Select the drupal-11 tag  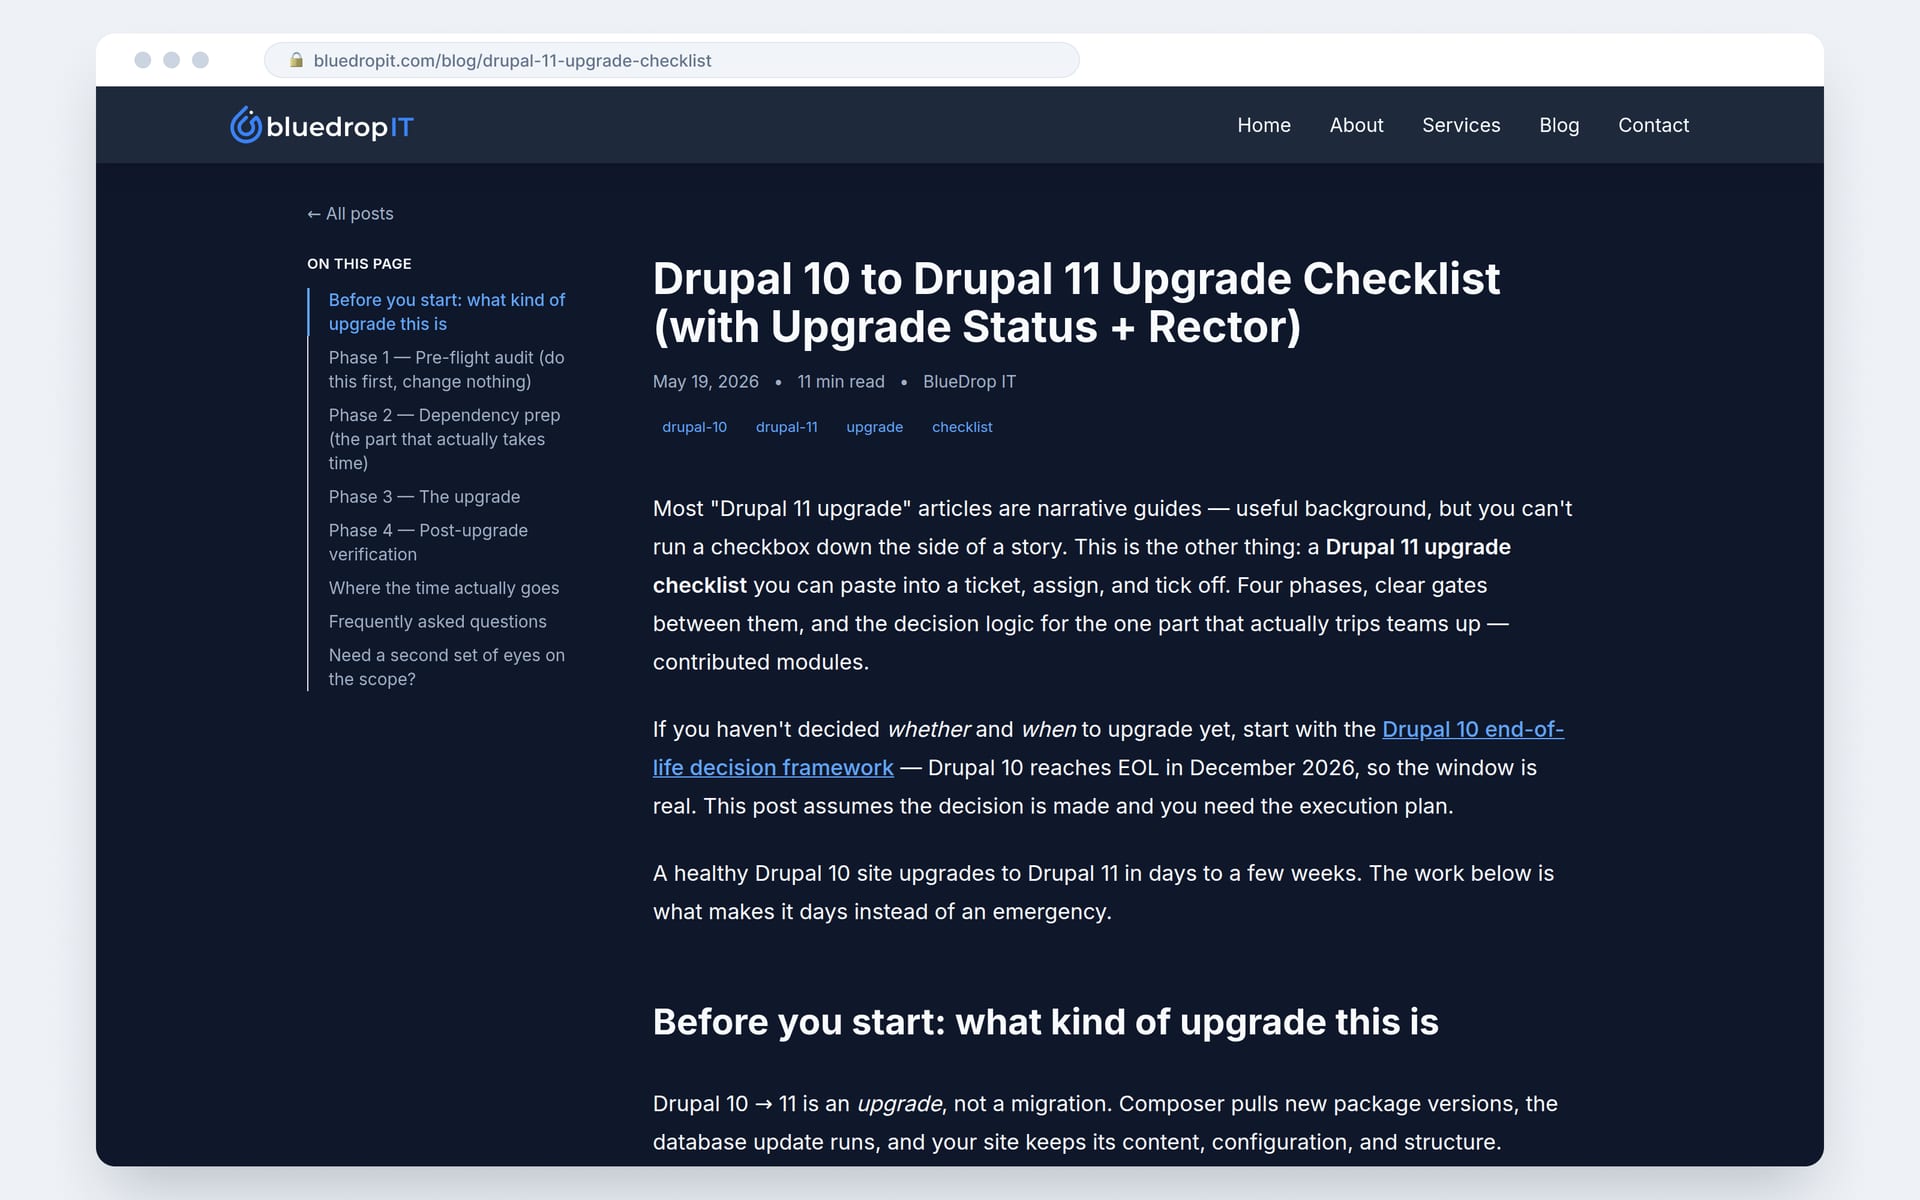point(786,427)
